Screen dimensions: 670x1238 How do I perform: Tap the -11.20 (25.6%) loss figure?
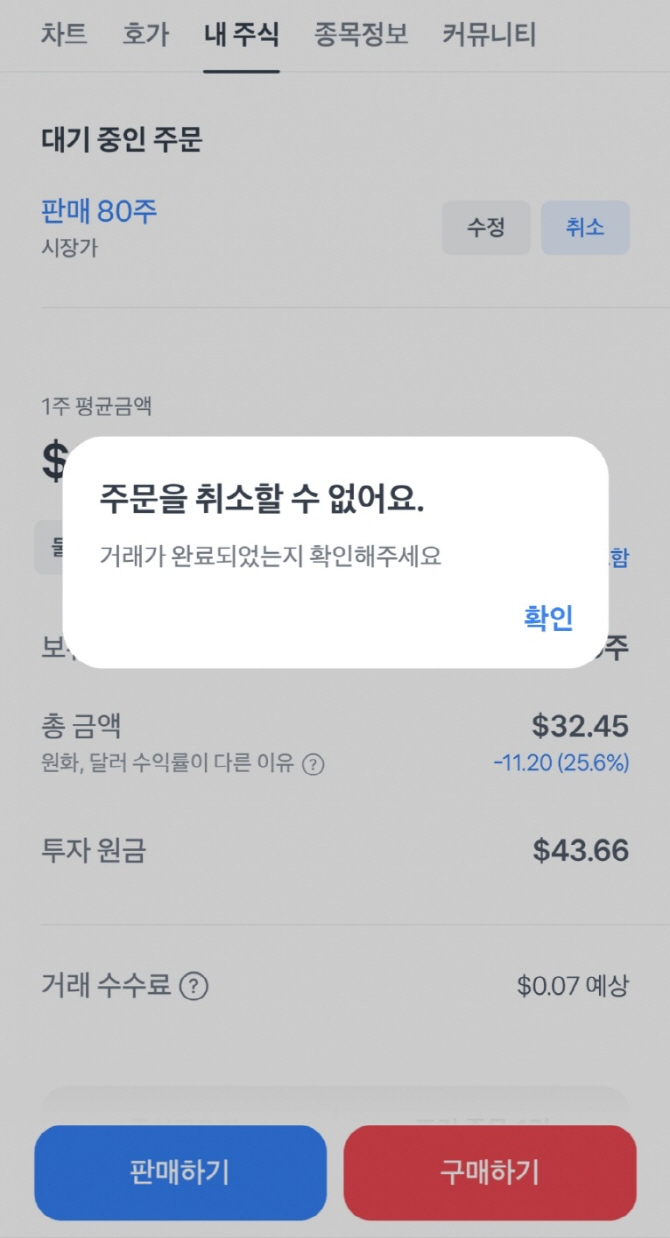pos(560,764)
